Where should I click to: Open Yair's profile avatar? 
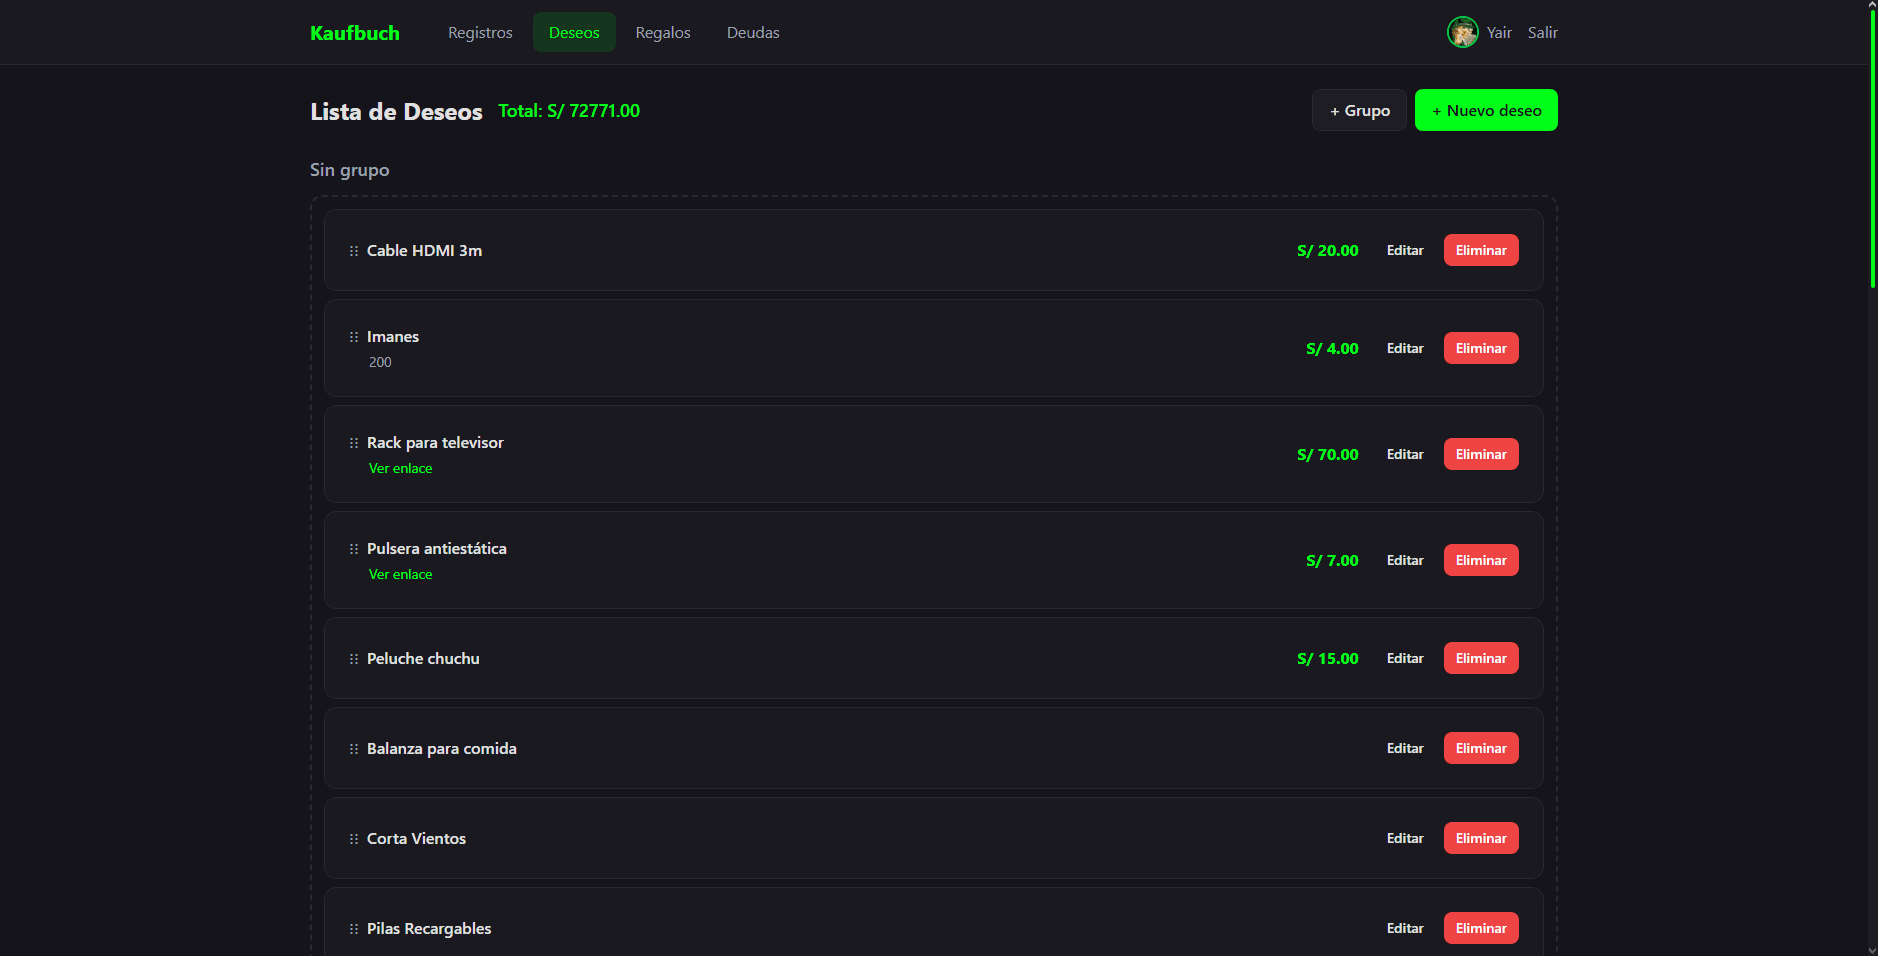coord(1462,32)
